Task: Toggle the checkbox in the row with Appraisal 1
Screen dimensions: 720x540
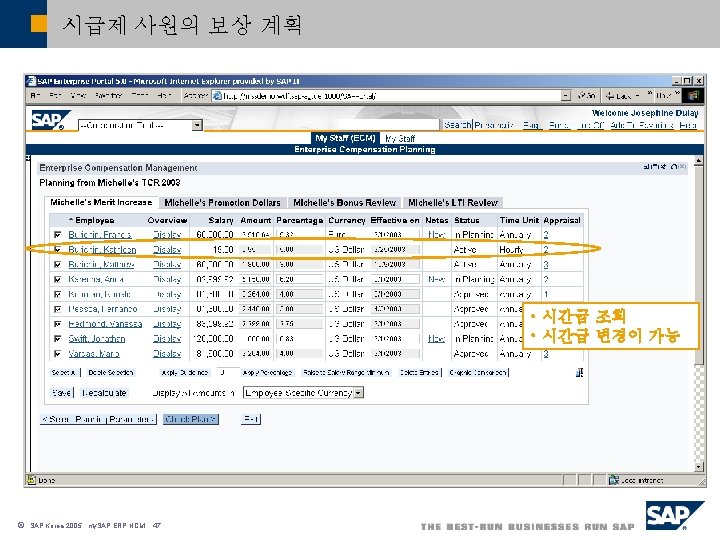Action: tap(57, 294)
